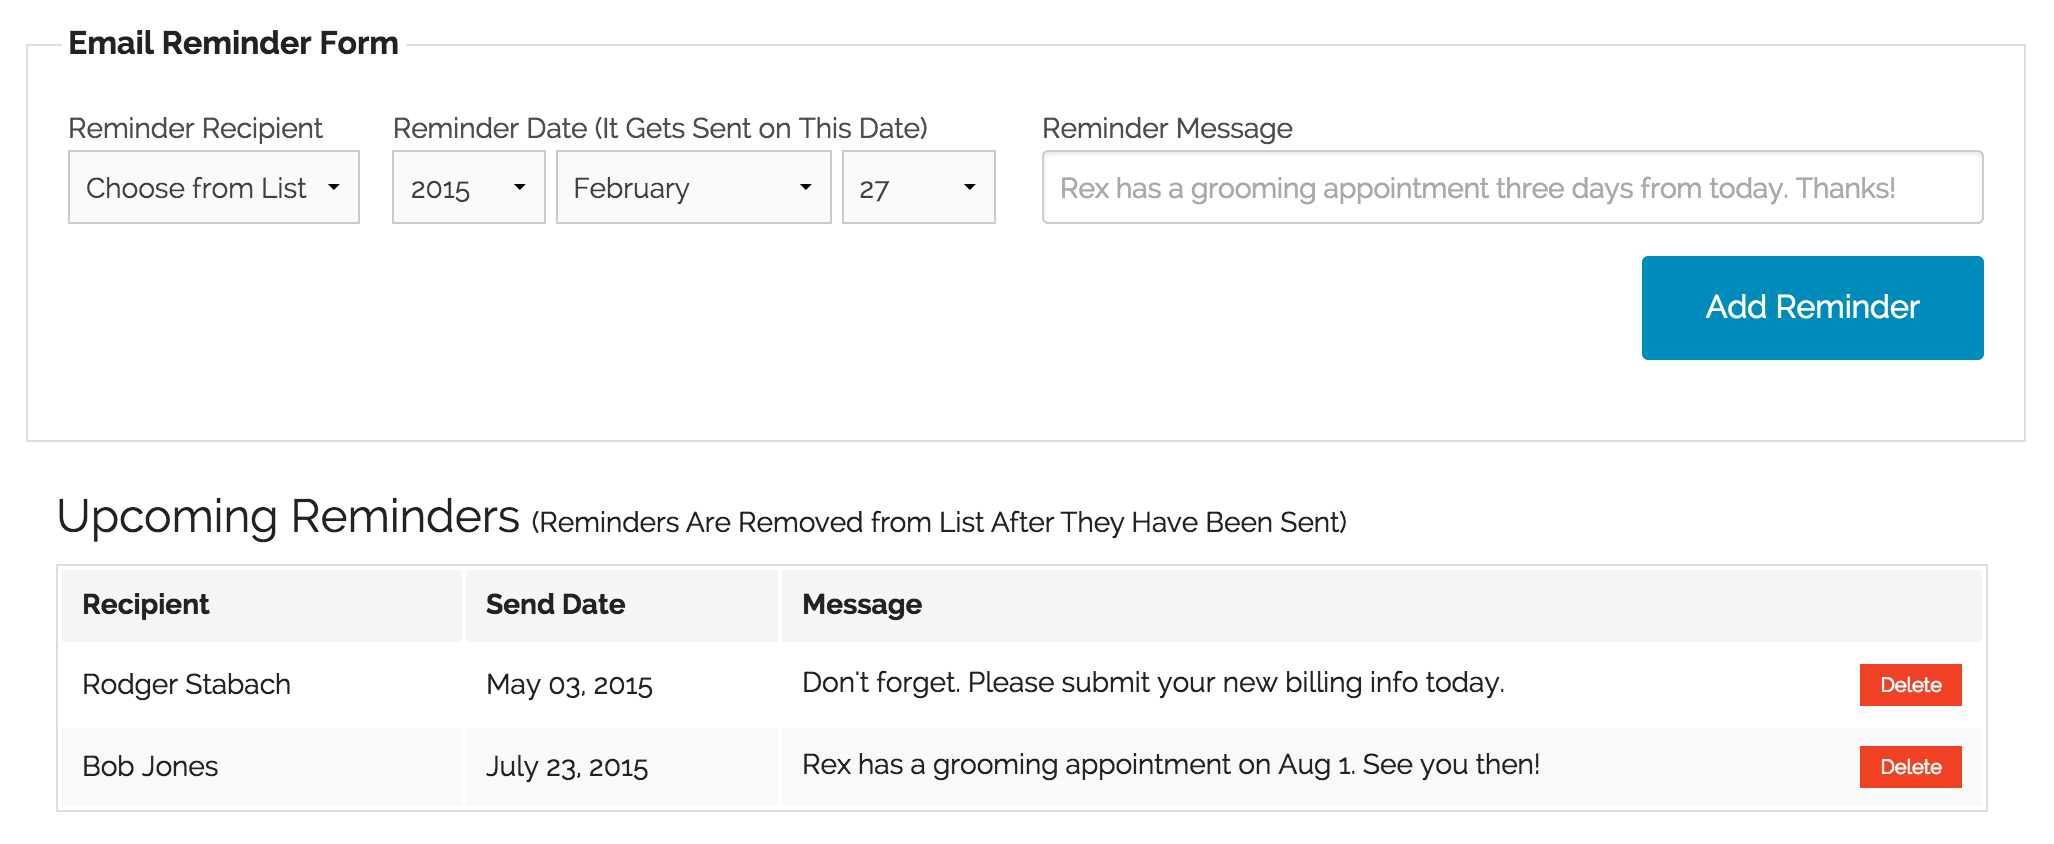2054x844 pixels.
Task: Select the Bob Jones recipient cell
Action: pyautogui.click(x=262, y=767)
